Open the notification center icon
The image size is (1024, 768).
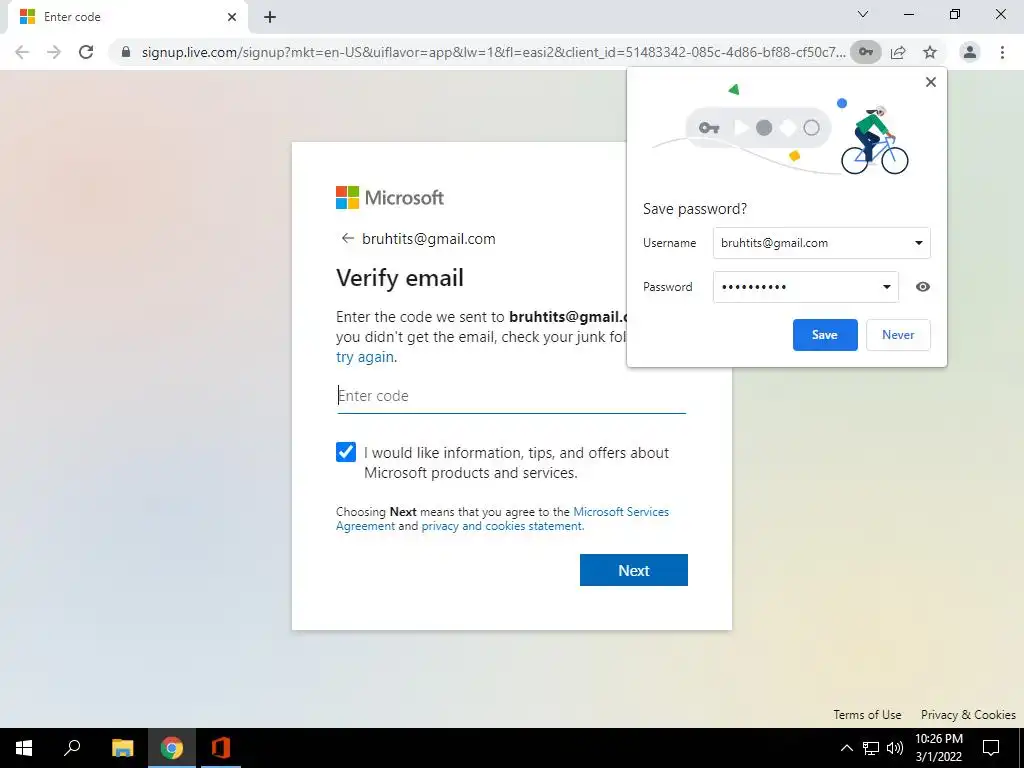point(991,748)
